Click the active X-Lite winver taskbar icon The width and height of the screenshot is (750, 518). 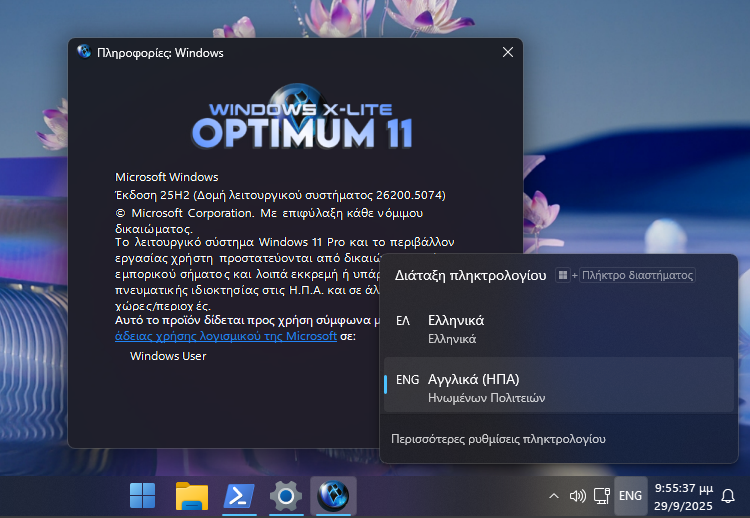click(x=333, y=495)
